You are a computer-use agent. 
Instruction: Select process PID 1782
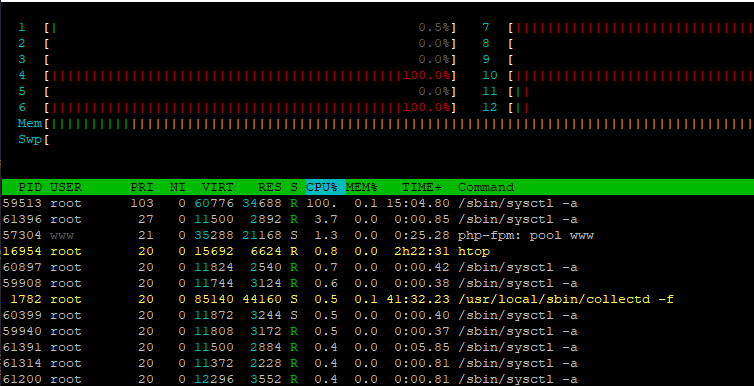pyautogui.click(x=378, y=299)
